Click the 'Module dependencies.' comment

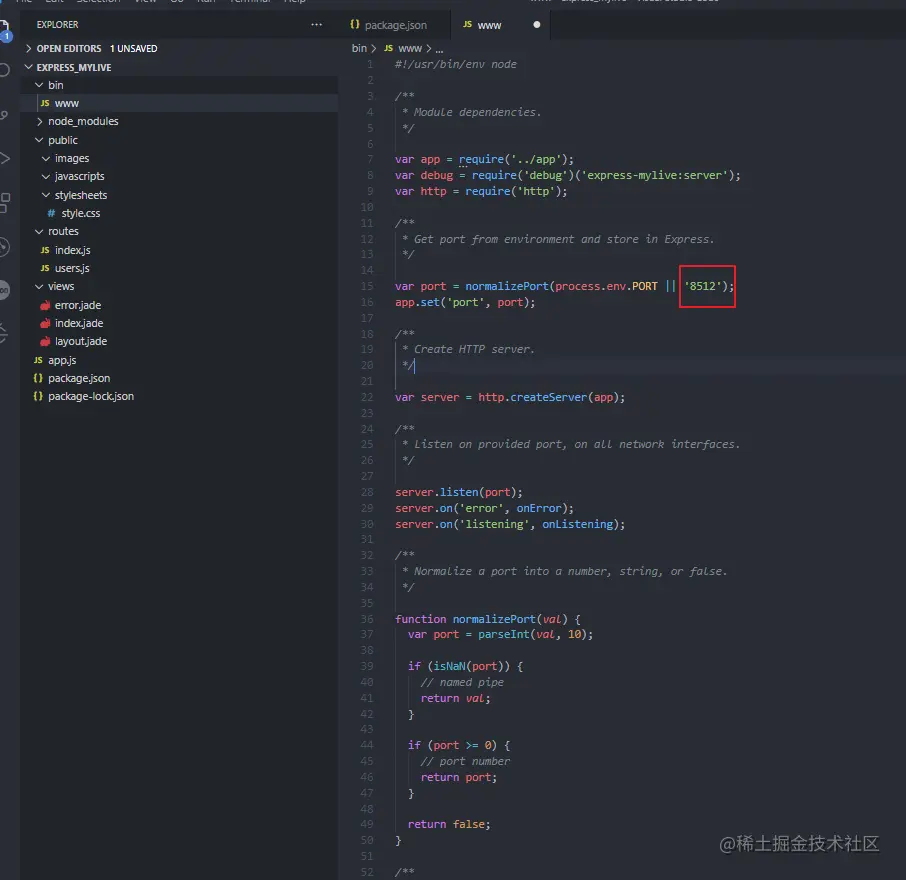(x=477, y=112)
